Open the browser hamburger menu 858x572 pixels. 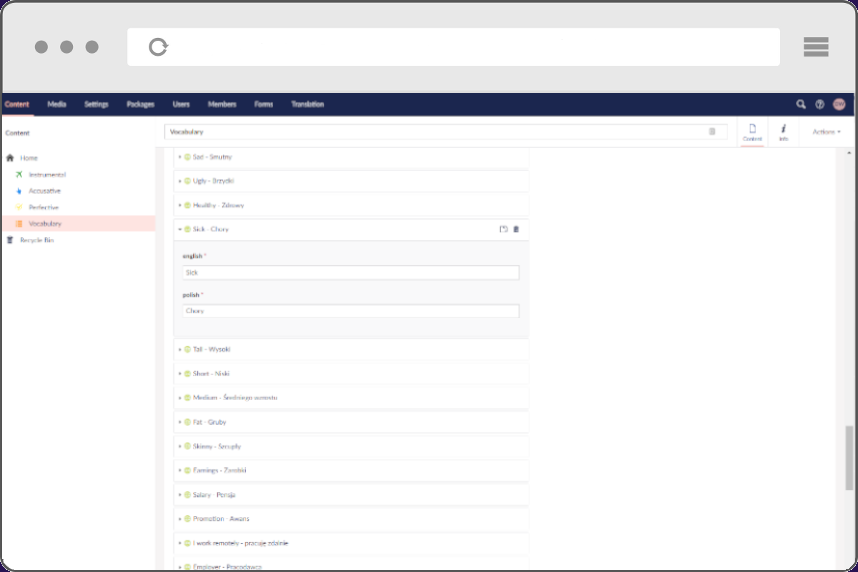click(x=816, y=47)
